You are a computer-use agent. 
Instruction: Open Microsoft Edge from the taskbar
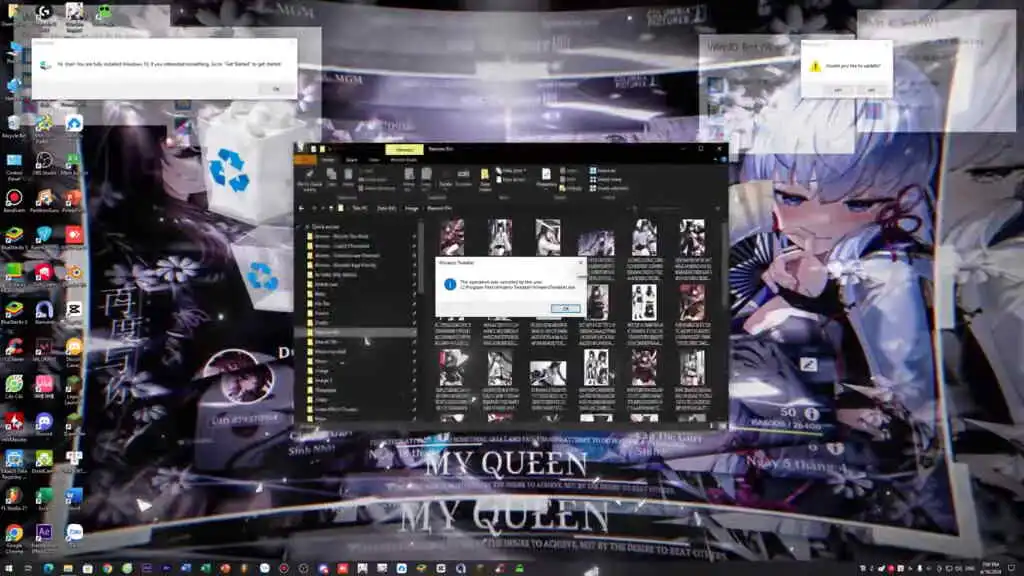(x=48, y=568)
